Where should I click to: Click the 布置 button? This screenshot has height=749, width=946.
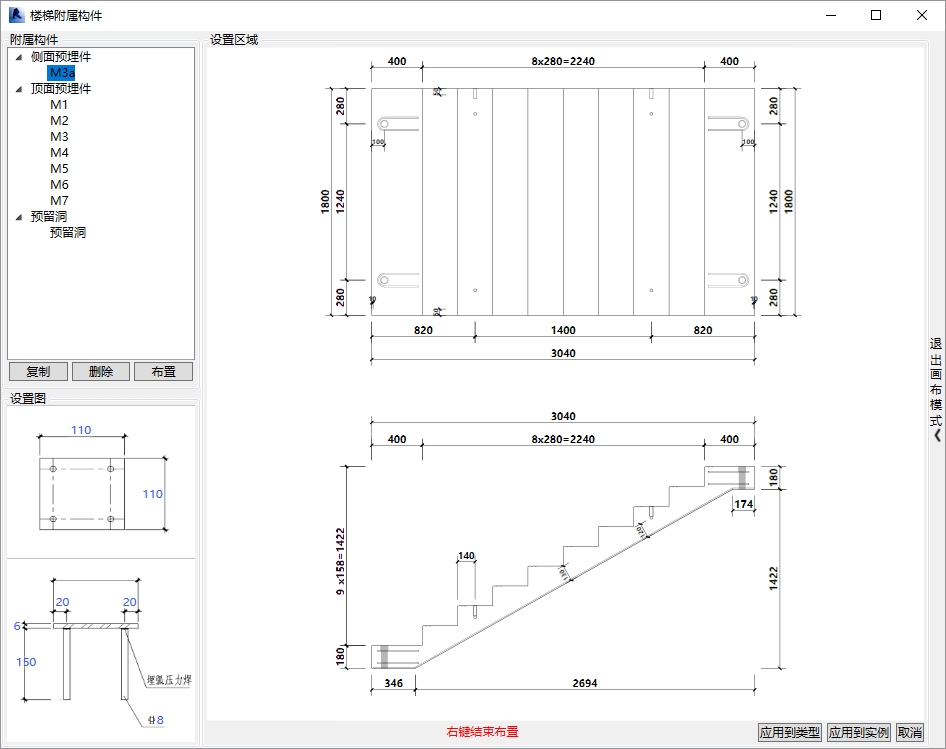coord(163,372)
